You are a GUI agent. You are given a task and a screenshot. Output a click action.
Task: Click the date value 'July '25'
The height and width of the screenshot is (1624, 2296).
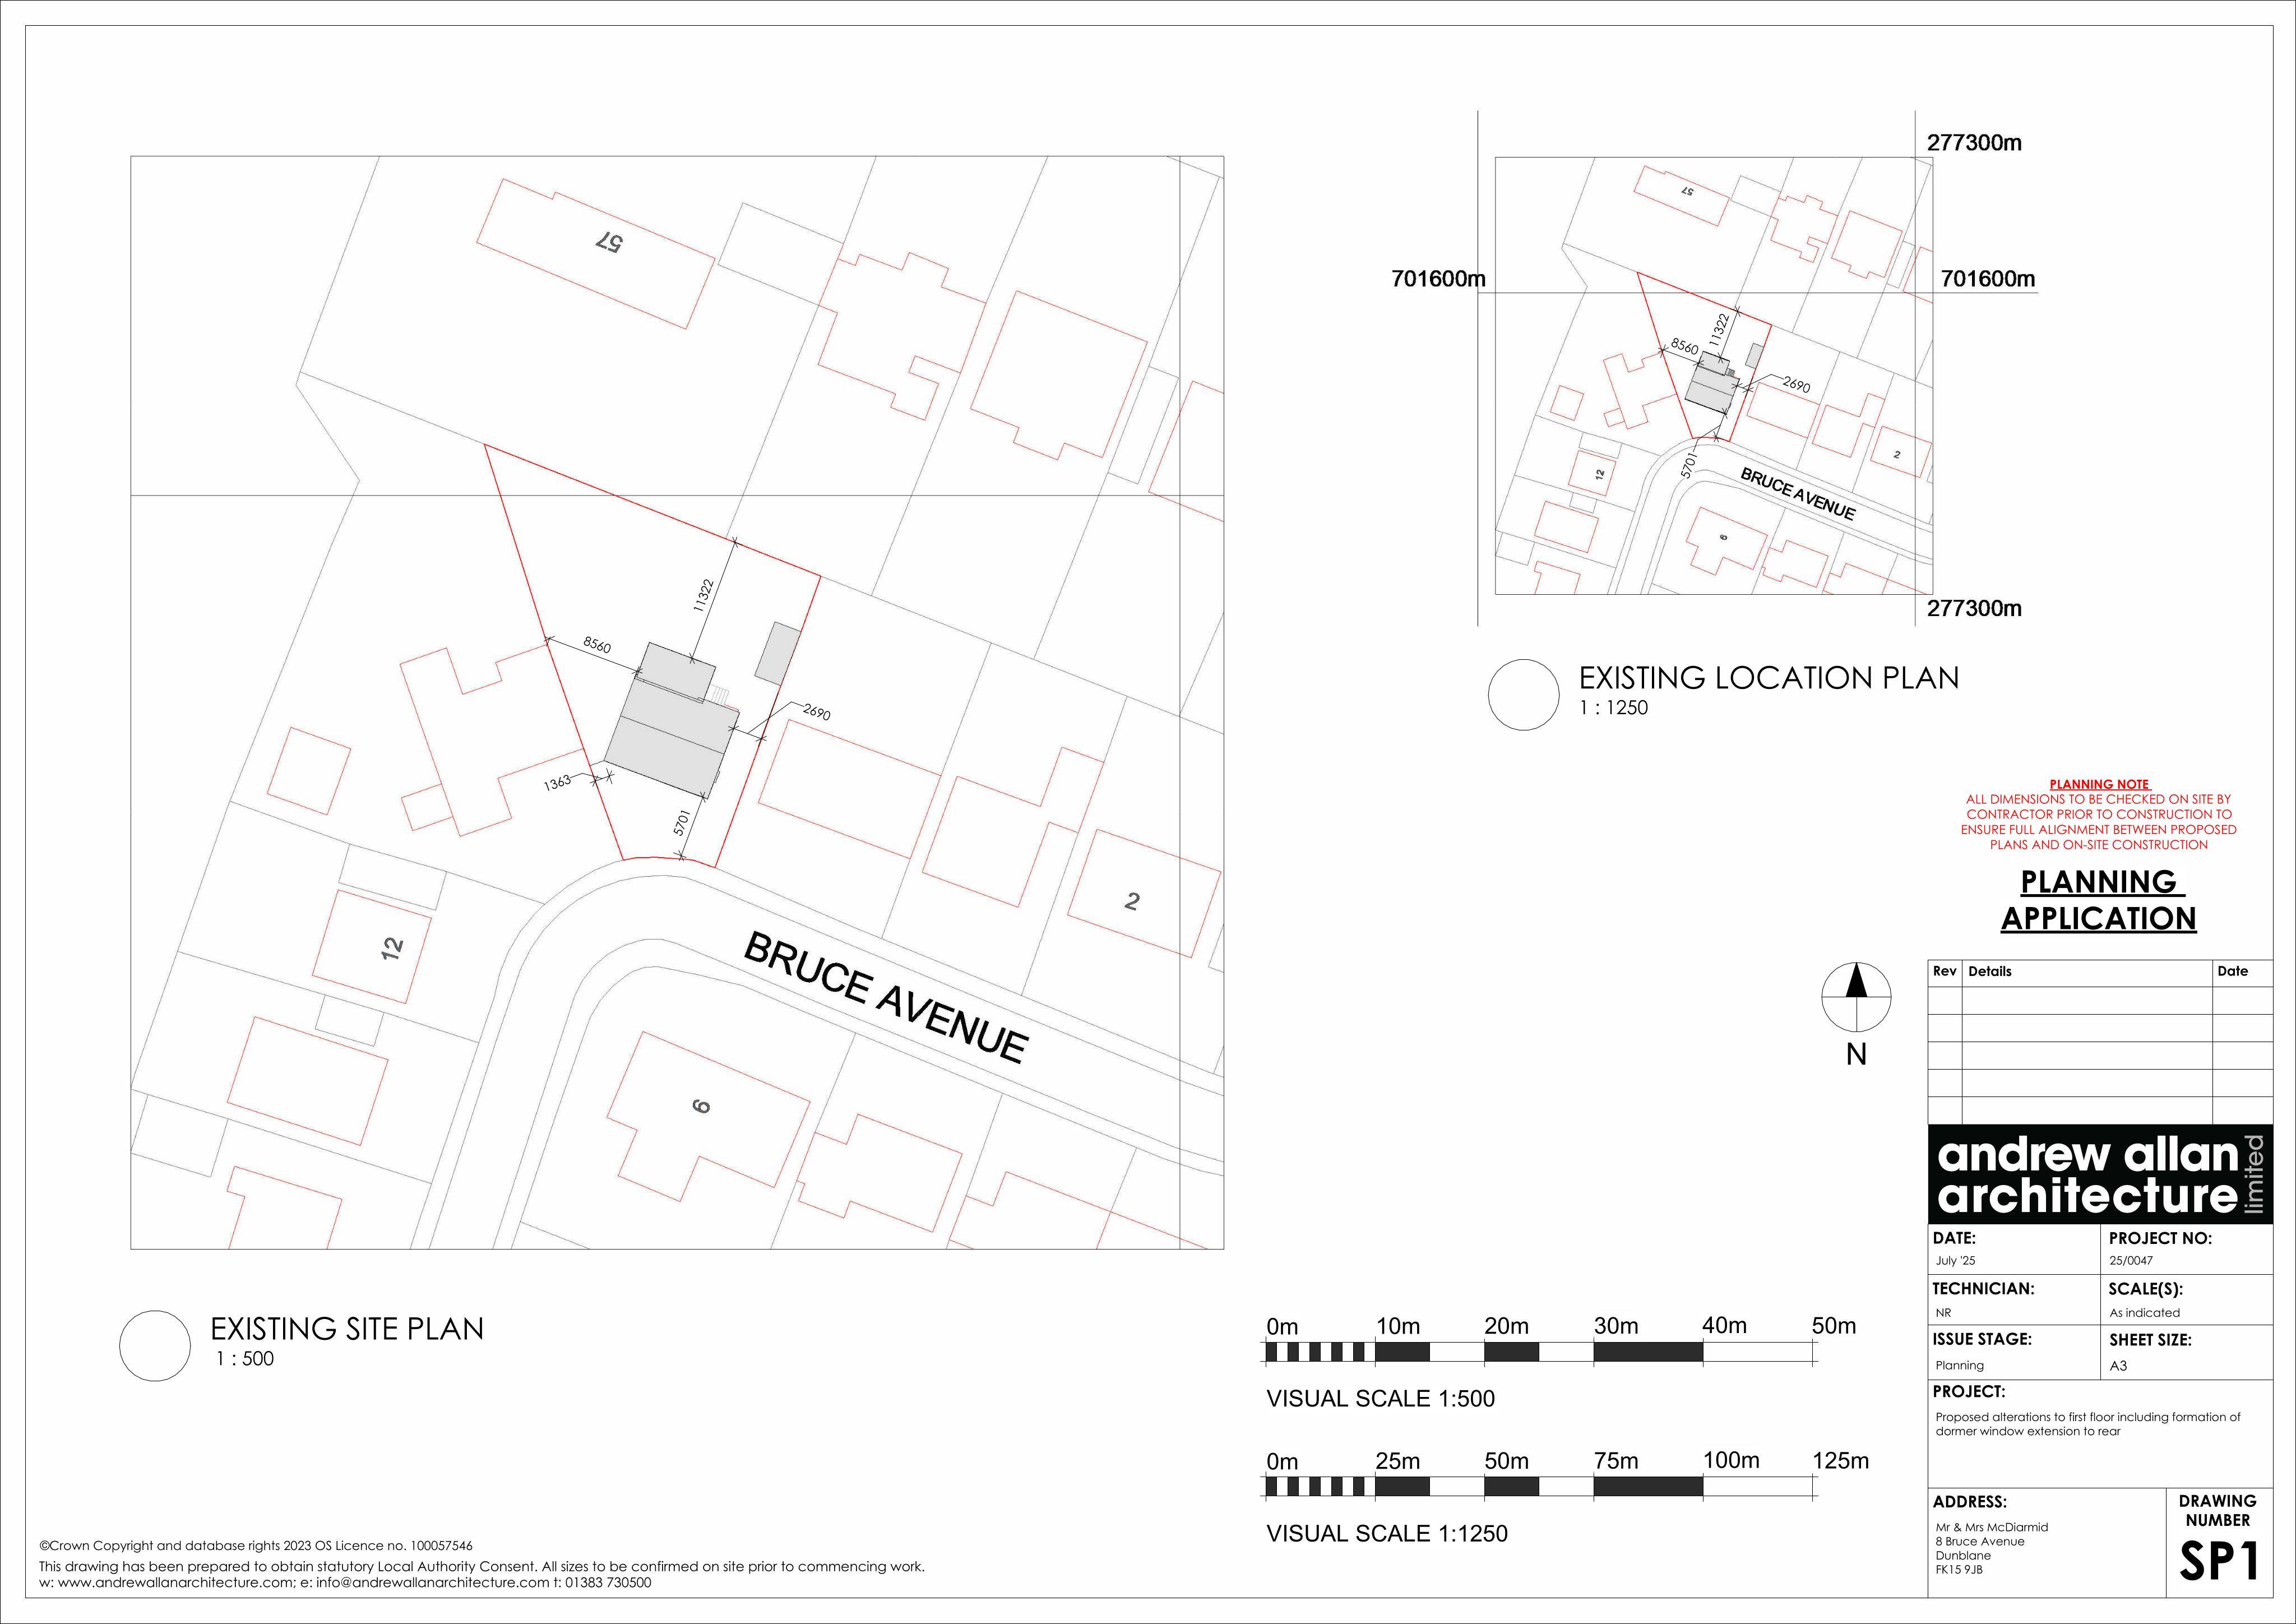pyautogui.click(x=1955, y=1261)
